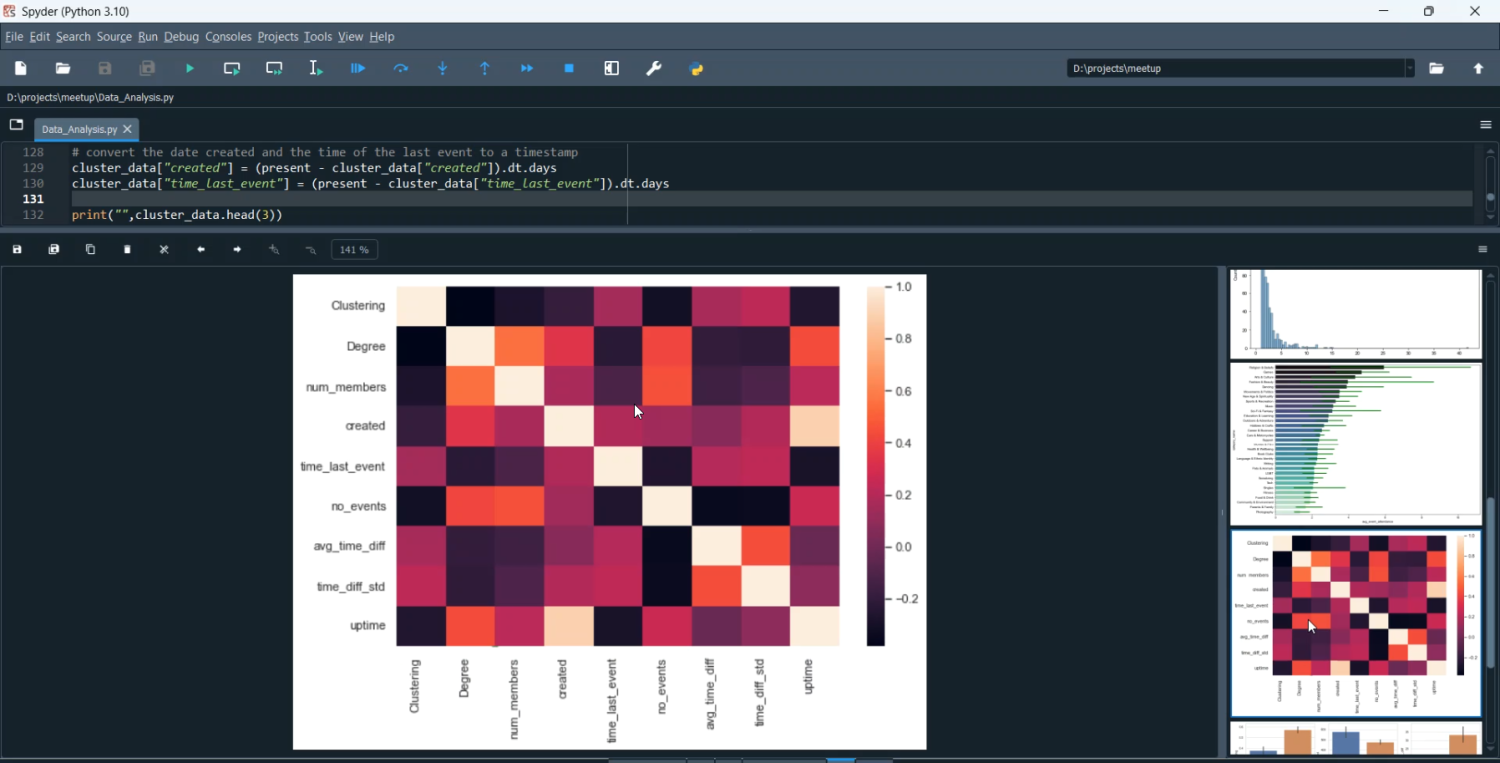The width and height of the screenshot is (1500, 763).
Task: Toggle maximize current pane
Action: tap(611, 68)
